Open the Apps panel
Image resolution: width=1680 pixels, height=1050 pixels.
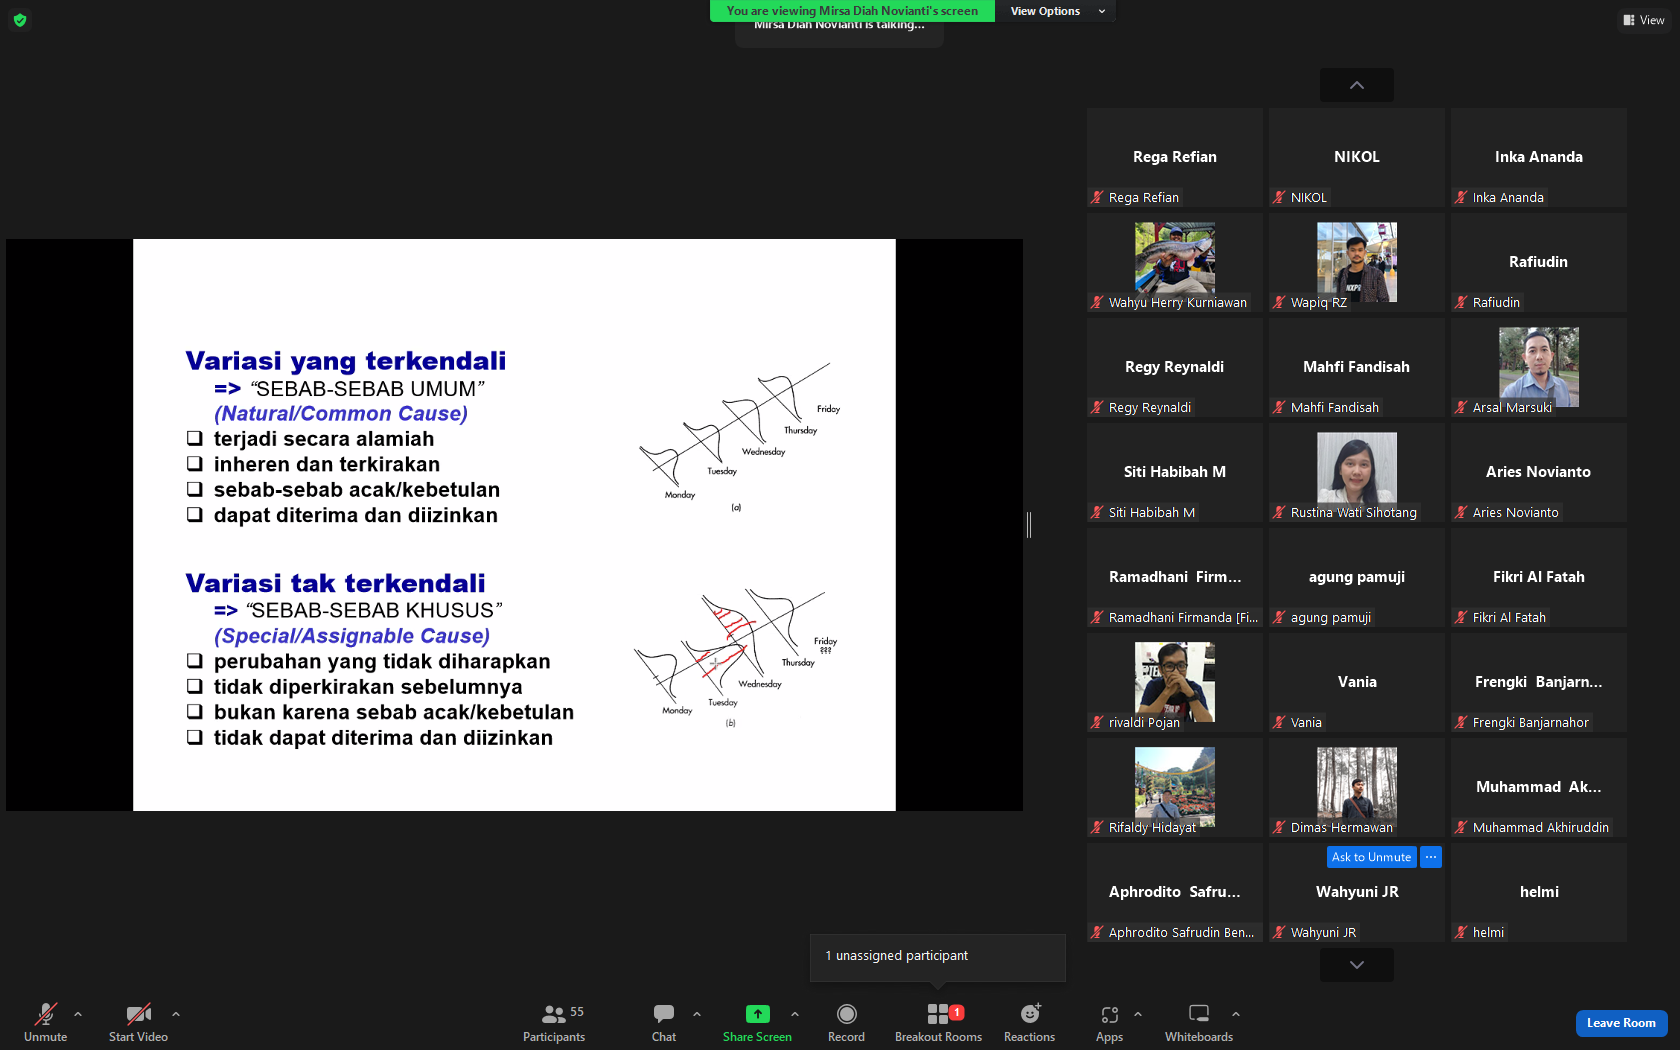click(1109, 1022)
